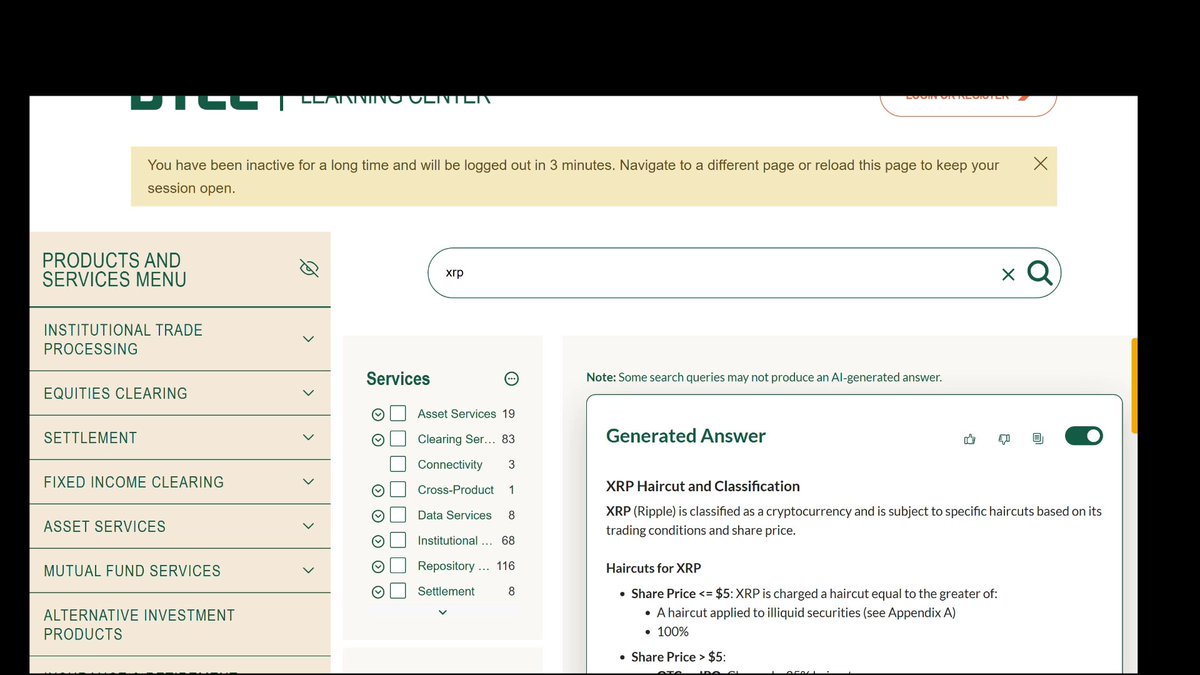
Task: Expand the Fixed Income Clearing chevron
Action: 308,482
